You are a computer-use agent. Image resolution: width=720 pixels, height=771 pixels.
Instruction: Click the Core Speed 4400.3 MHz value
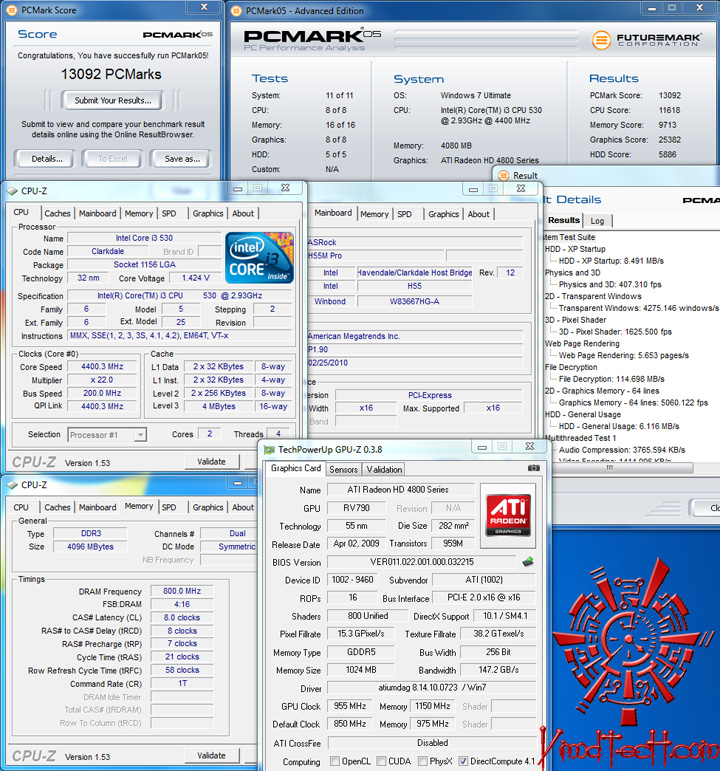(x=102, y=366)
